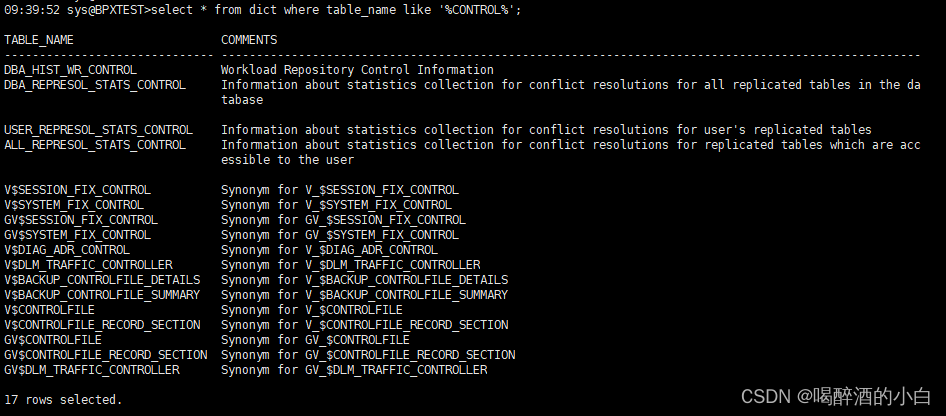
Task: Click the COMMENTS column header
Action: pos(249,40)
